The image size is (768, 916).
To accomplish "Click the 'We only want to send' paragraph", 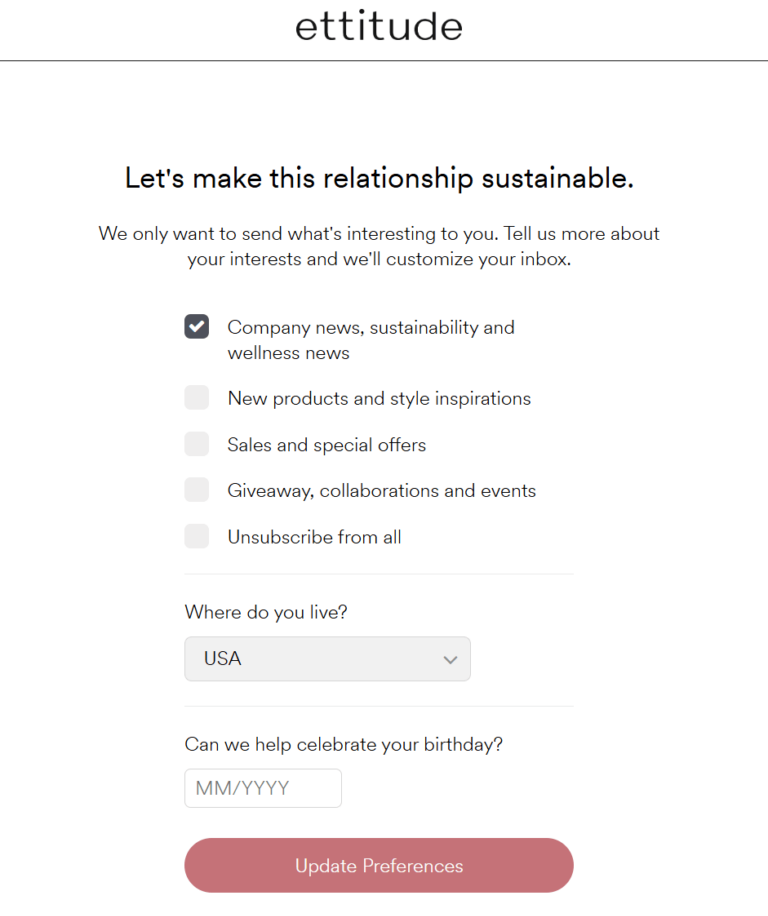I will (x=379, y=246).
